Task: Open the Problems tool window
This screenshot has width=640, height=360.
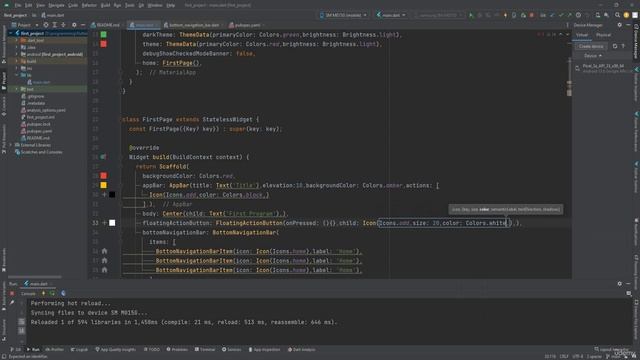Action: (177, 350)
